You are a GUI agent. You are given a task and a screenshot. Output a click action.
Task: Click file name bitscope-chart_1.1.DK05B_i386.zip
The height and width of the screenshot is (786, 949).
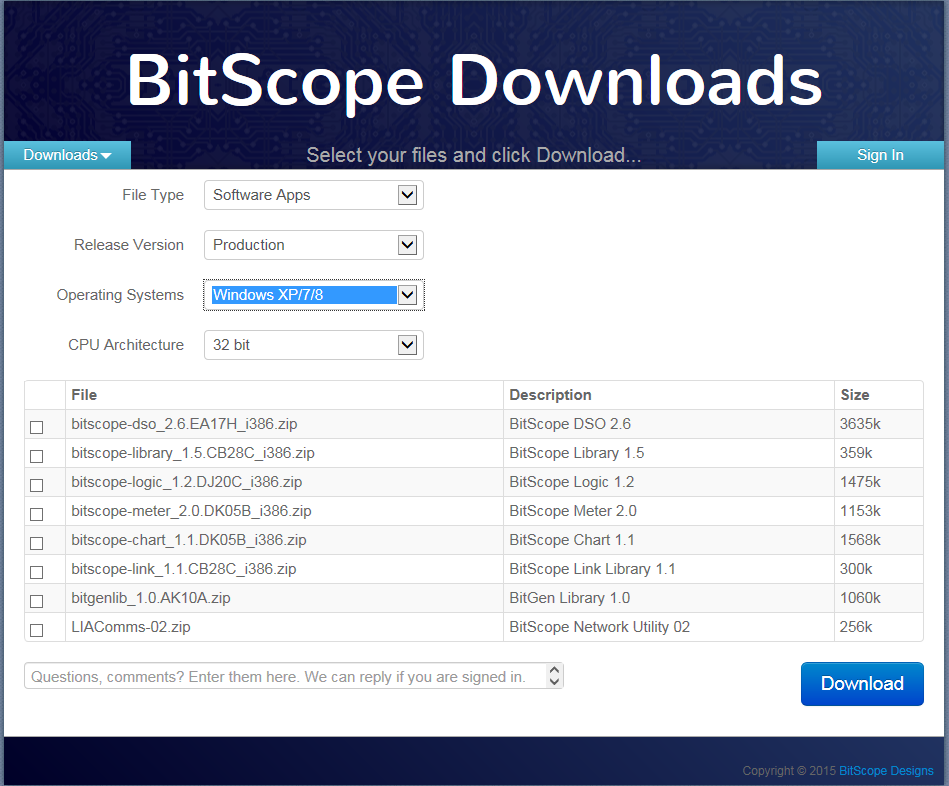point(189,540)
